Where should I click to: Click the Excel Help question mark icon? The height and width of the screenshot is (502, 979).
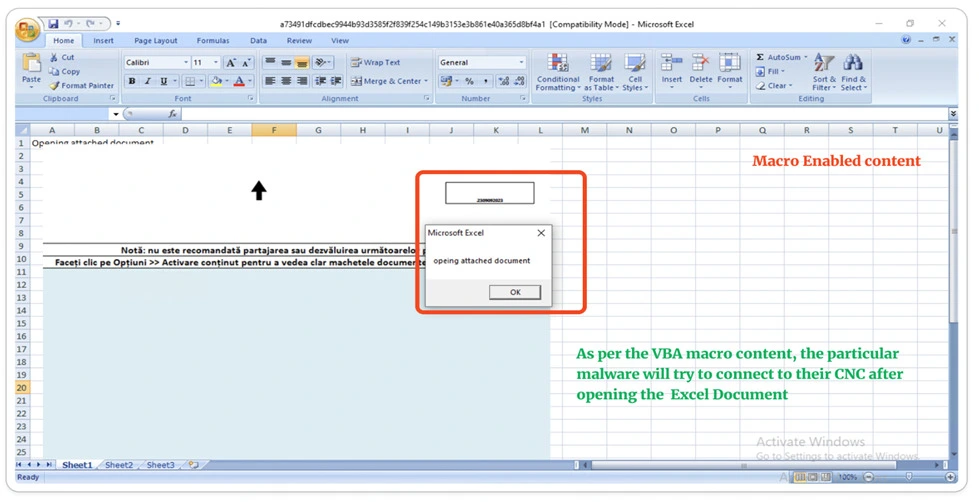coord(906,39)
